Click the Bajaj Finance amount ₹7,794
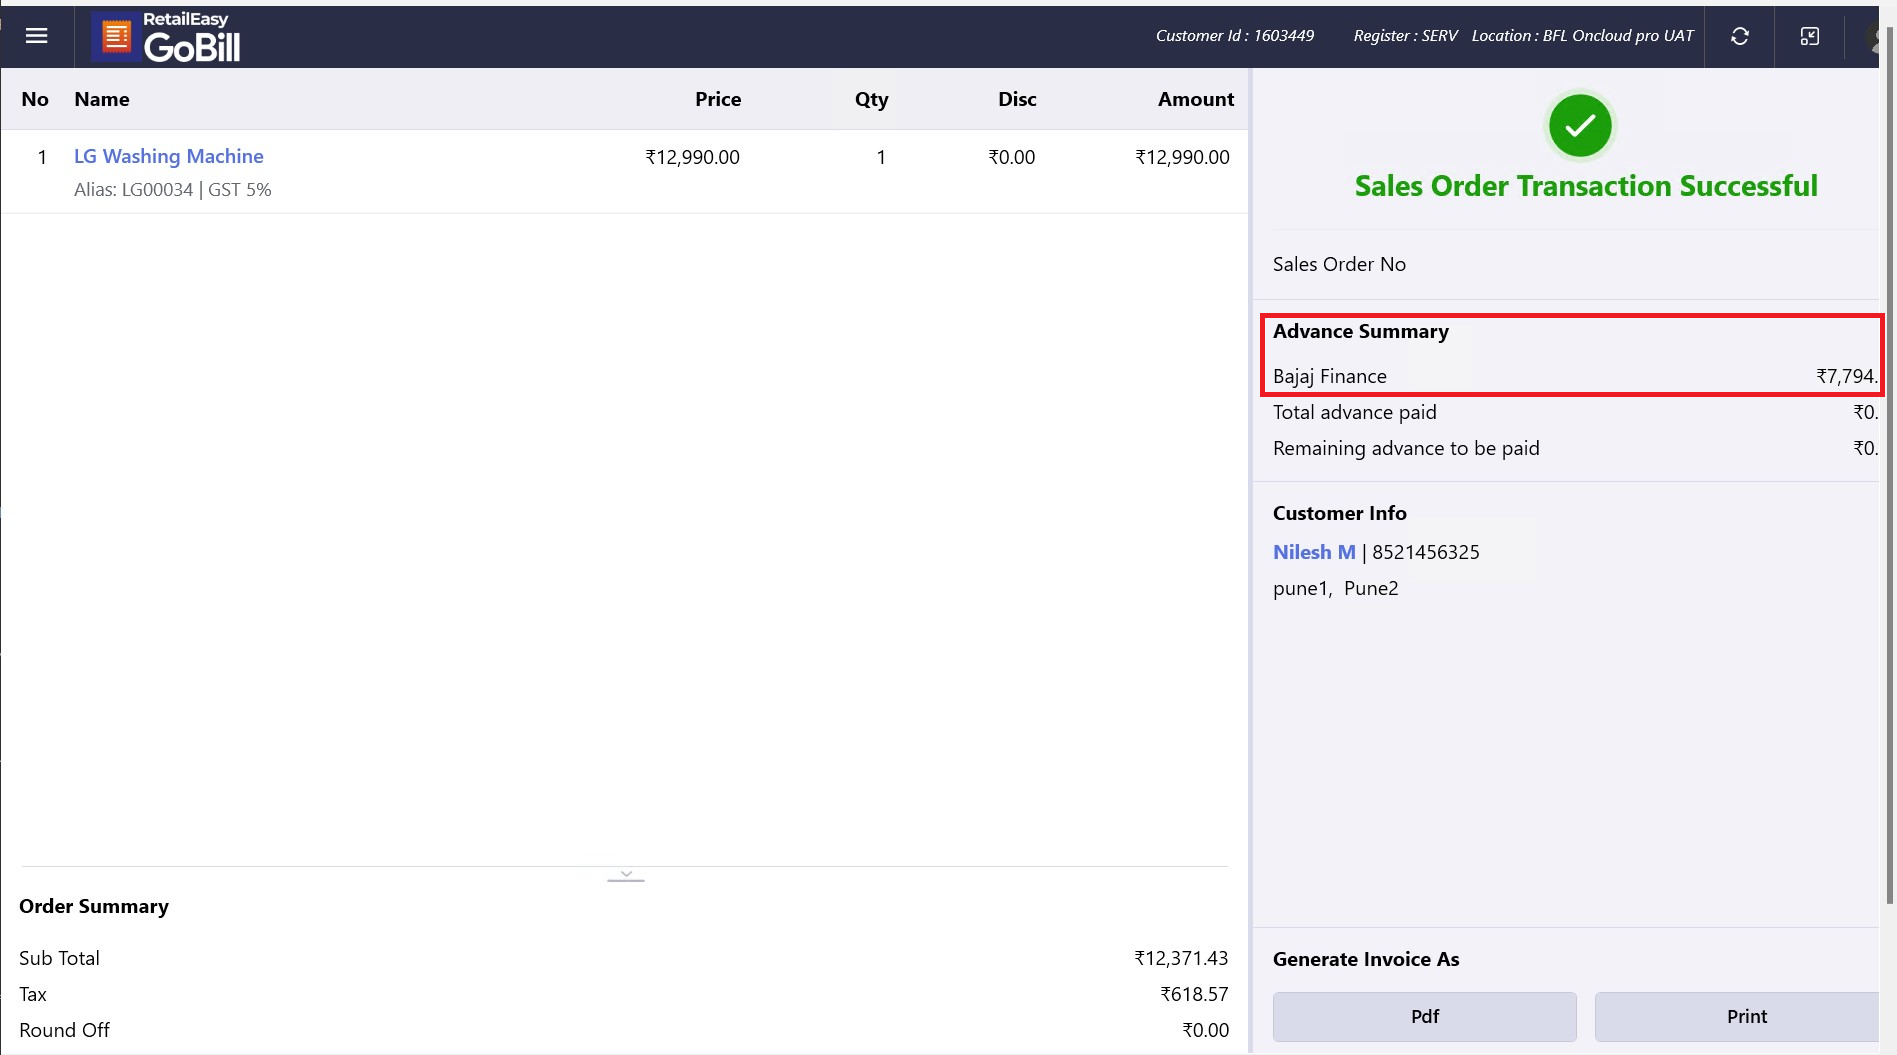The width and height of the screenshot is (1897, 1055). (x=1847, y=376)
